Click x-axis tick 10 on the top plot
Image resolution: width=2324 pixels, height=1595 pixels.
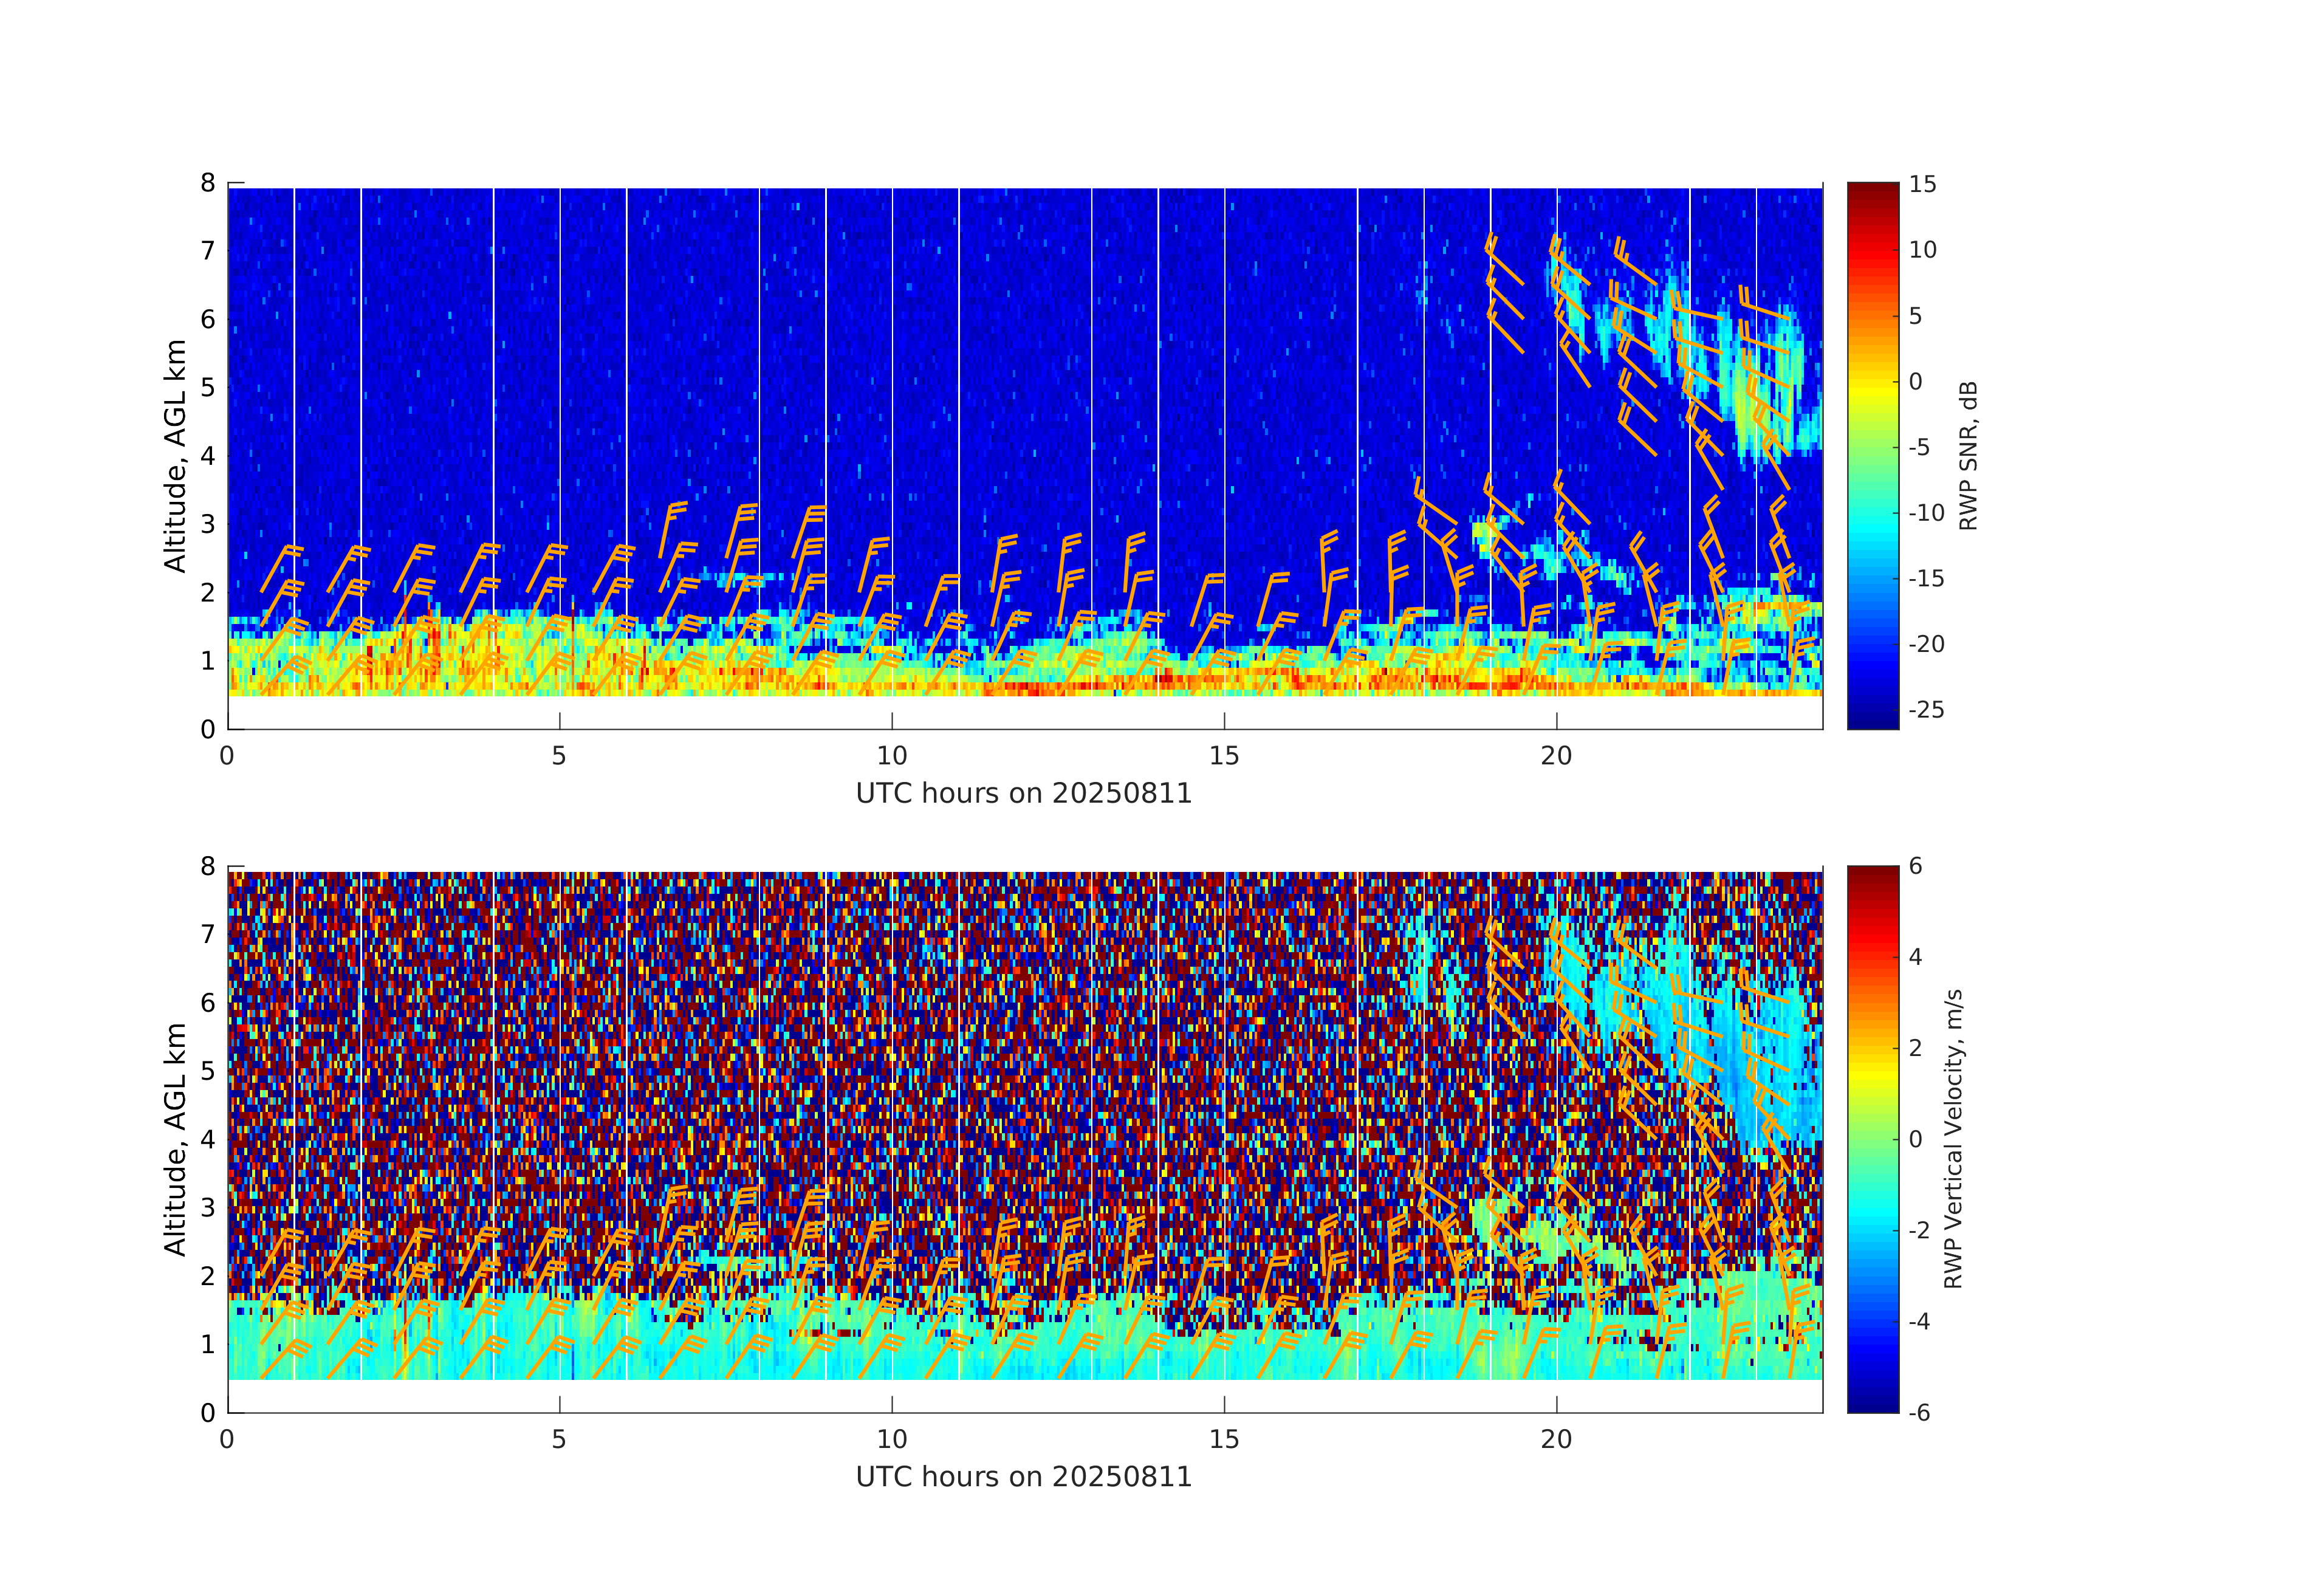(892, 756)
